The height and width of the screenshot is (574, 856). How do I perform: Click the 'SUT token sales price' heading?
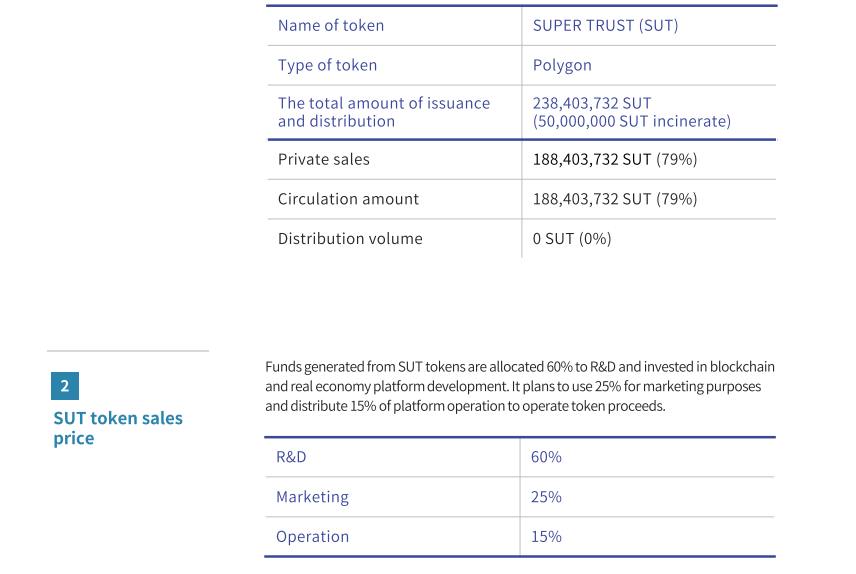118,428
